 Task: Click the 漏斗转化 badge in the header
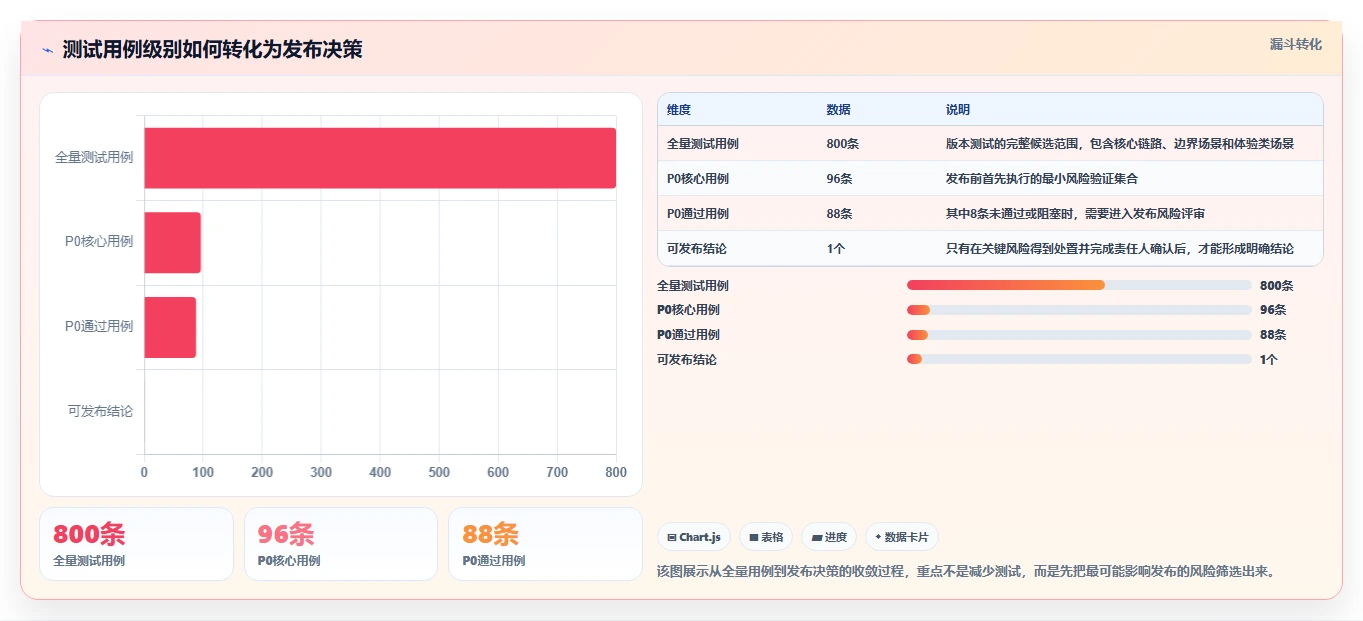pyautogui.click(x=1296, y=45)
